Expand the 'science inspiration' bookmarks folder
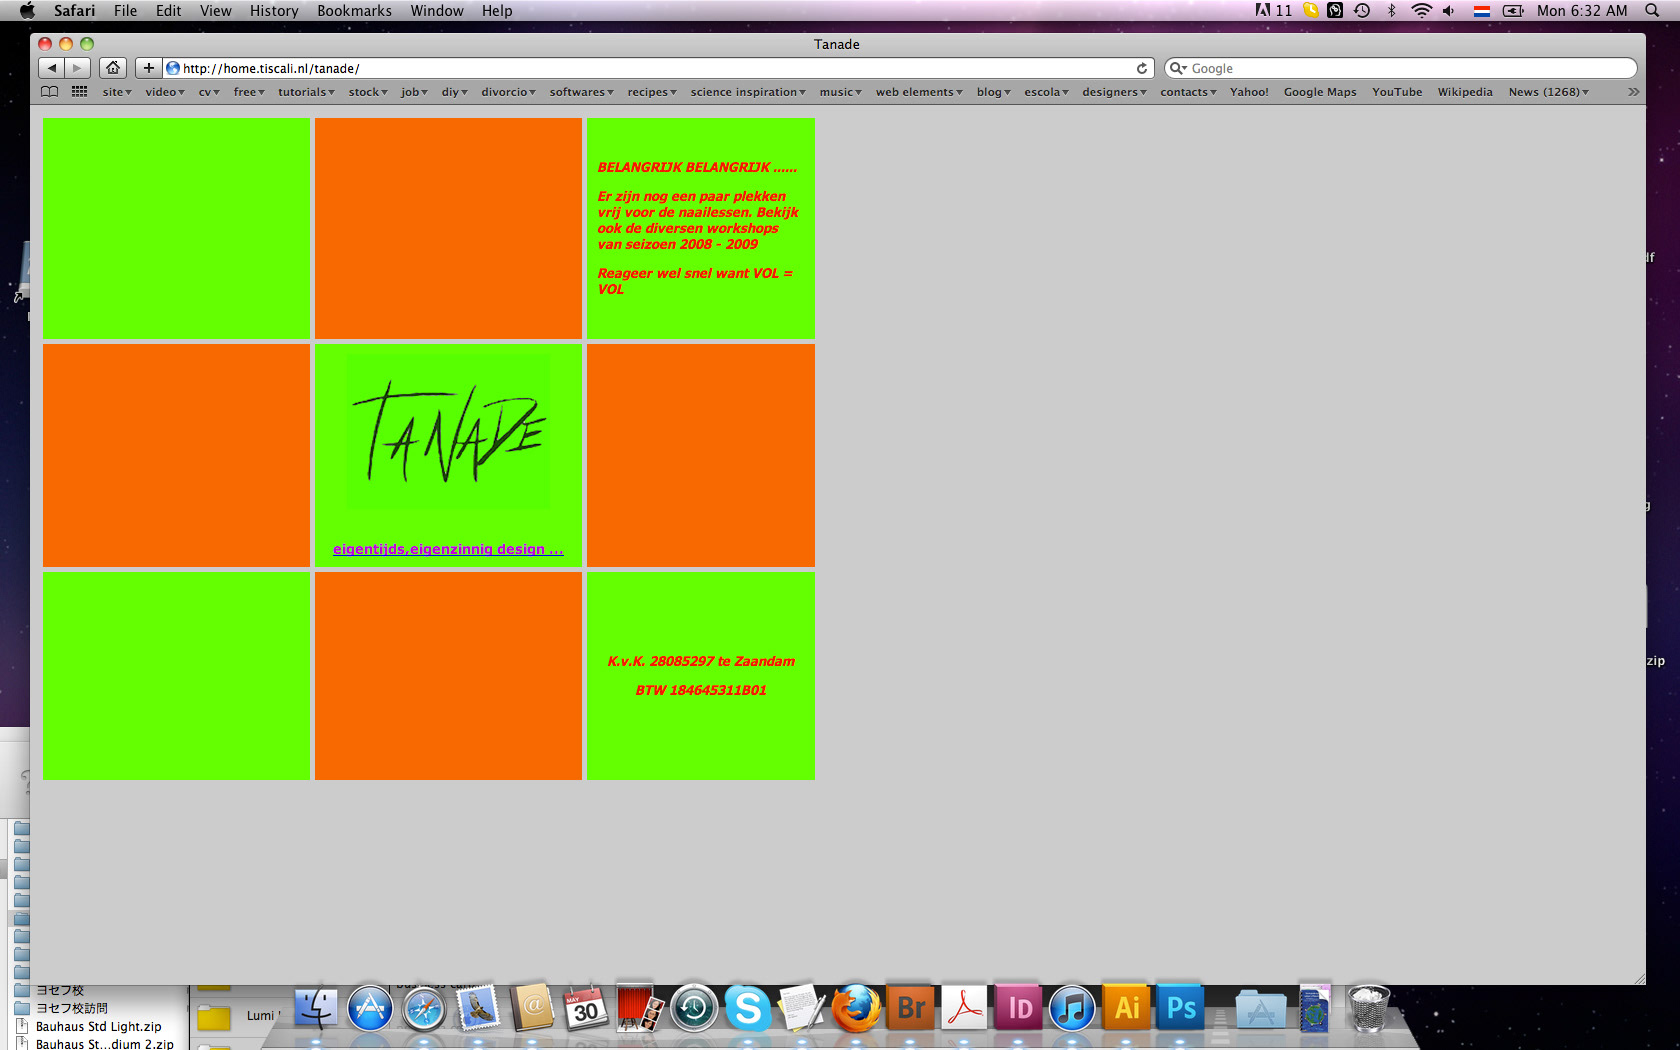Image resolution: width=1680 pixels, height=1050 pixels. pos(748,92)
